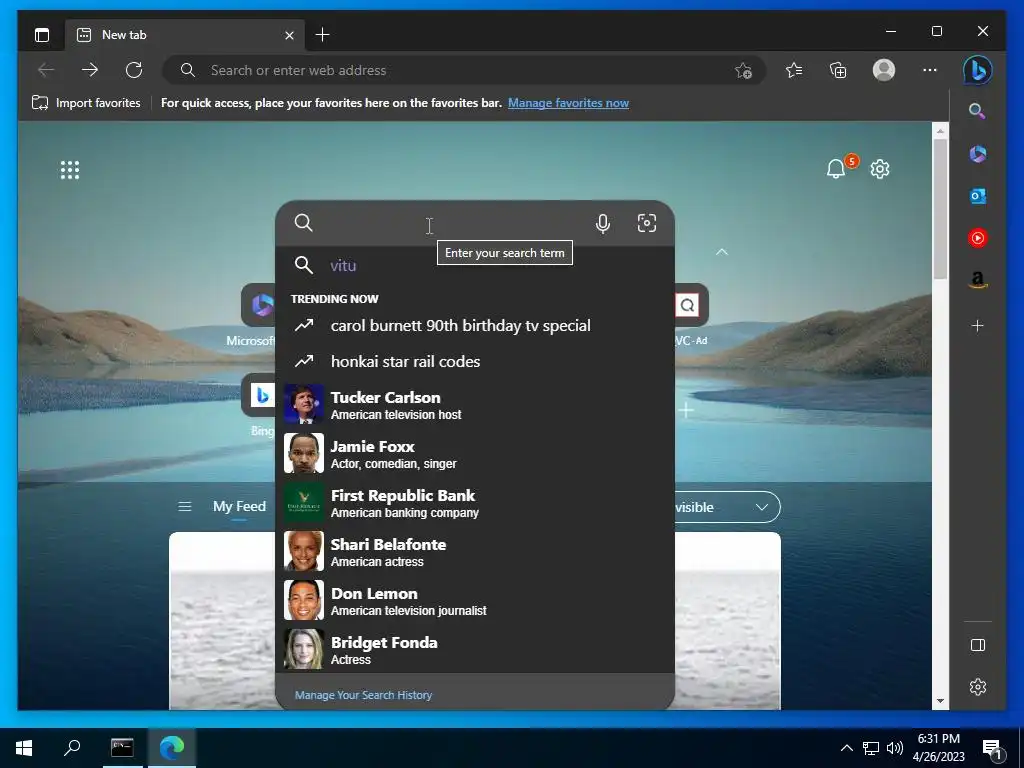Screen dimensions: 1024x768
Task: Show hidden system tray icons
Action: point(846,748)
